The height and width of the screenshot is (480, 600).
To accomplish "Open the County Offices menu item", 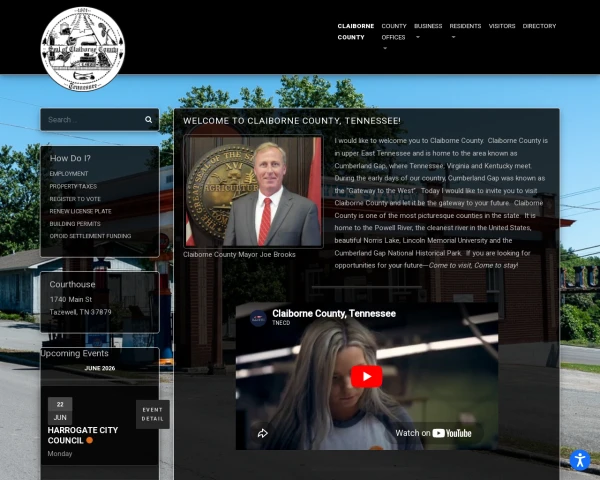I will [x=394, y=31].
